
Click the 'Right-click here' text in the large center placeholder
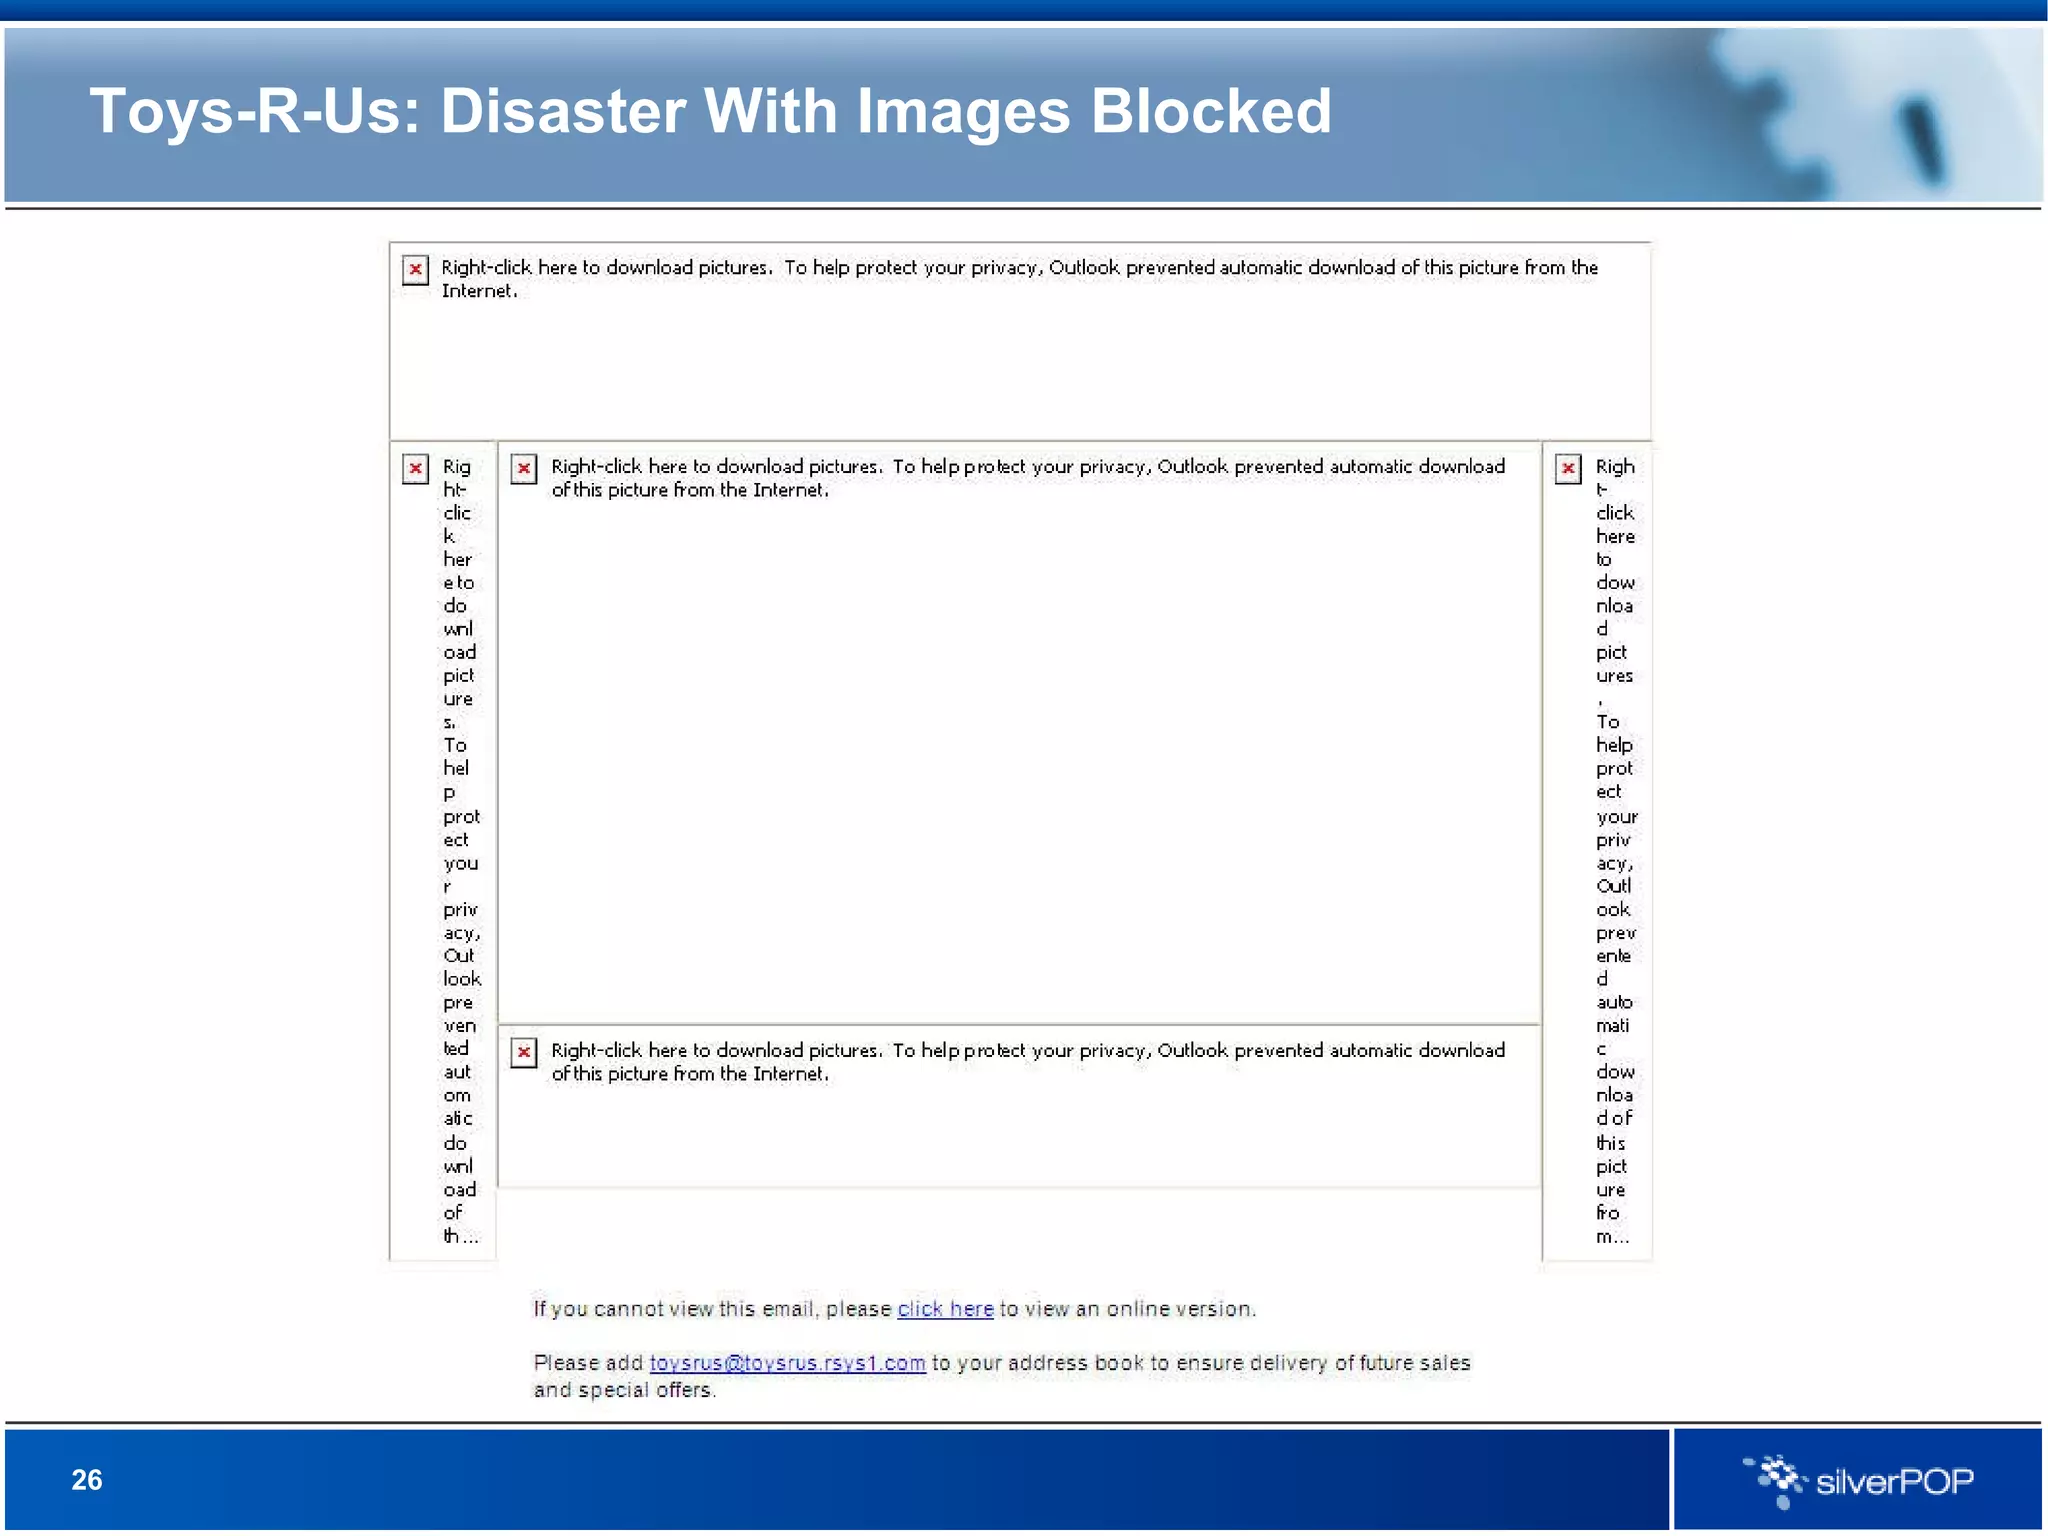[x=1028, y=478]
